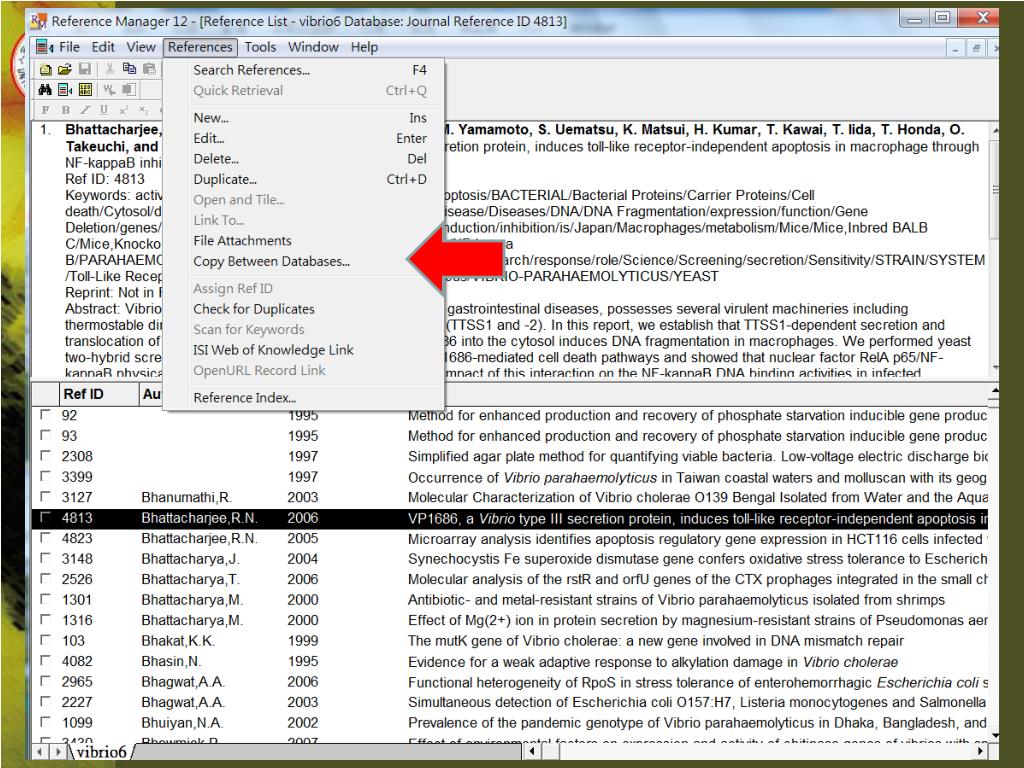1024x768 pixels.
Task: Mark the checkbox for Ref ID 4823
Action: (x=45, y=537)
